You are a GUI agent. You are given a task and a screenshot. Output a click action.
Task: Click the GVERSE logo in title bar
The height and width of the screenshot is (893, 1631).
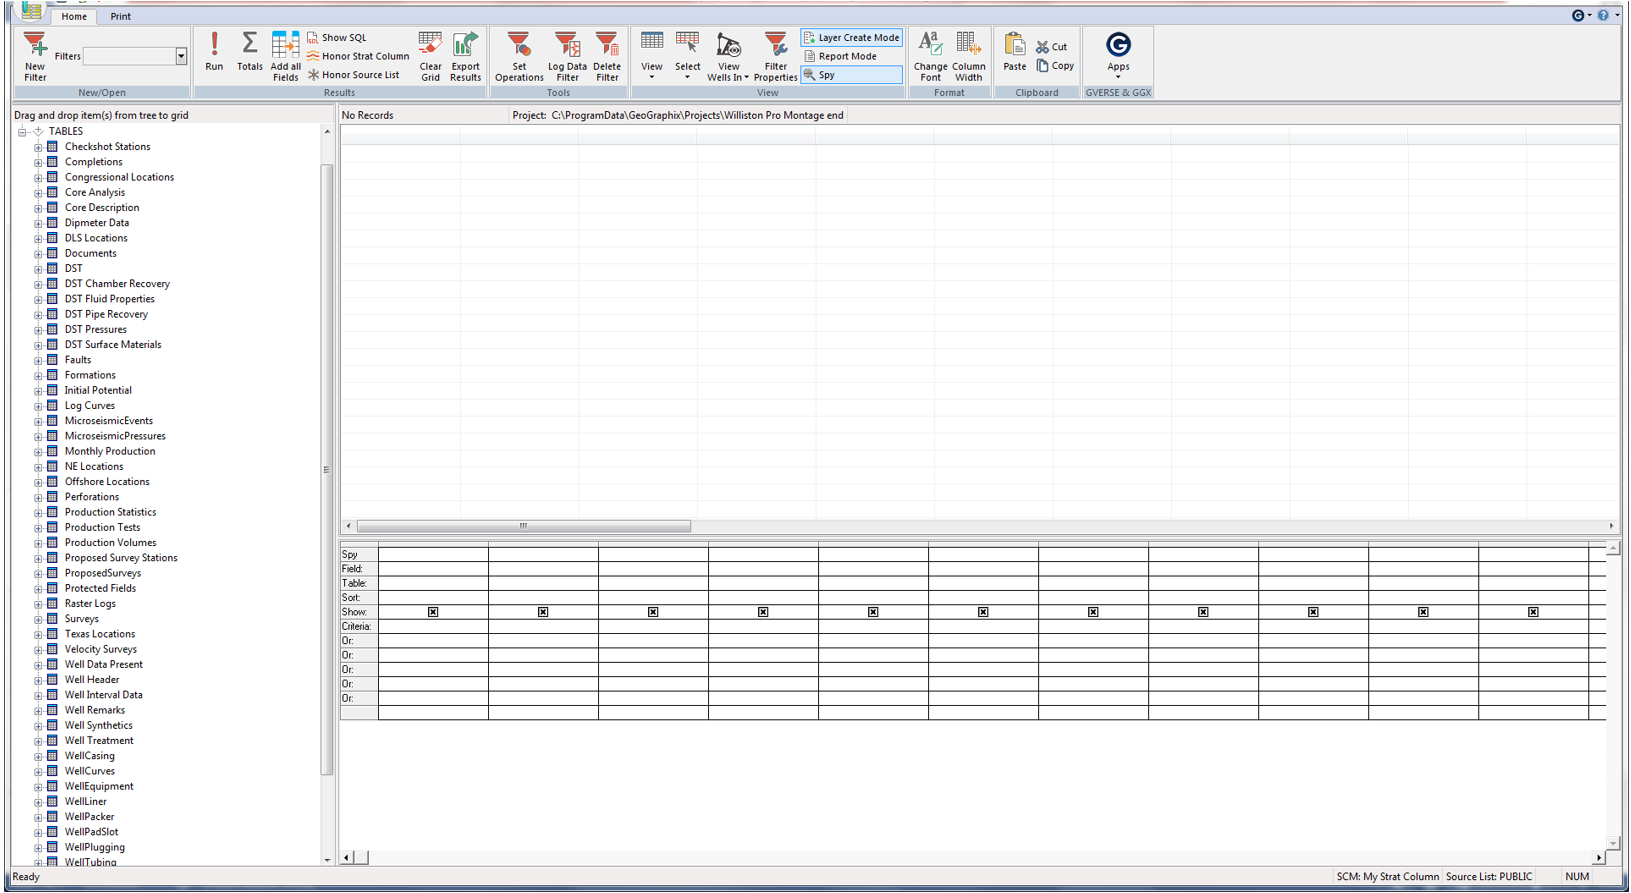[1578, 15]
